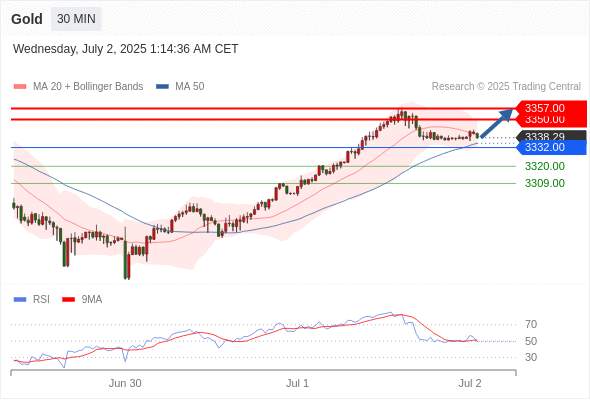The image size is (590, 400).
Task: Click the MA 50 blue legend swatch
Action: (162, 87)
